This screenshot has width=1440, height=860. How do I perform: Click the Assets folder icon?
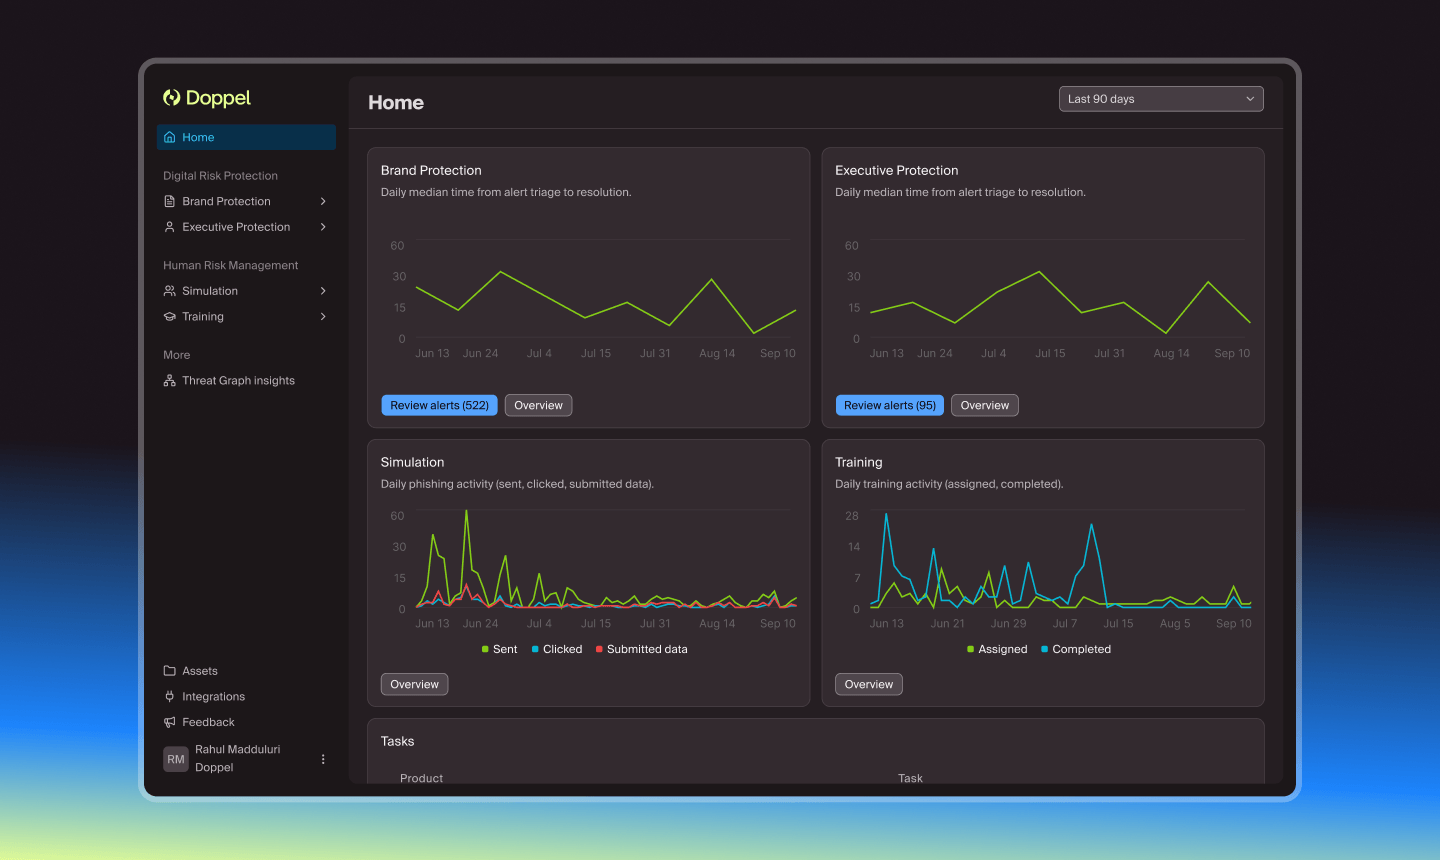(x=170, y=671)
